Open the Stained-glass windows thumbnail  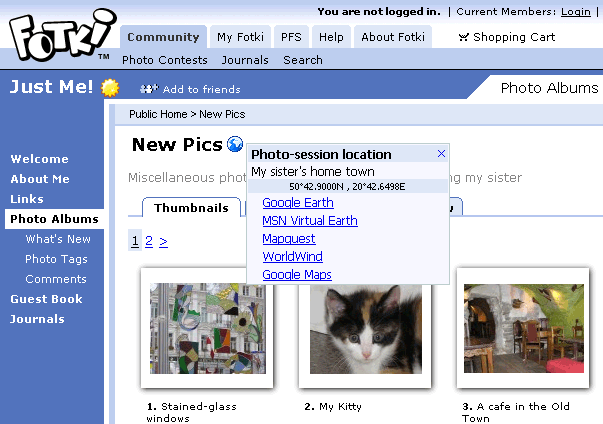[x=207, y=328]
